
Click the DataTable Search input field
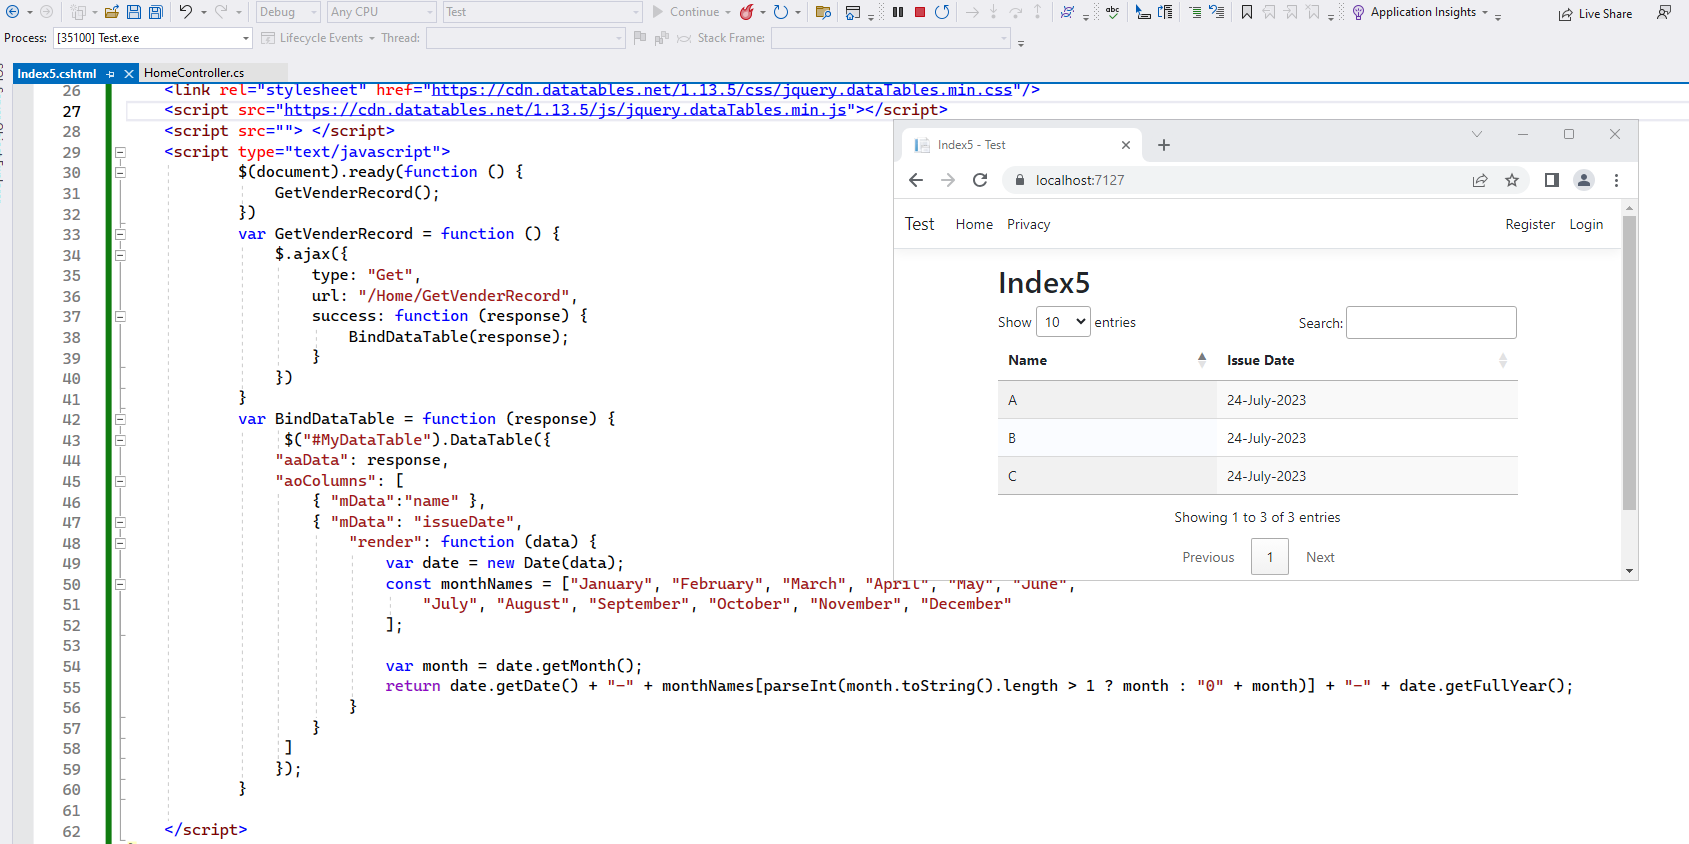pos(1431,323)
